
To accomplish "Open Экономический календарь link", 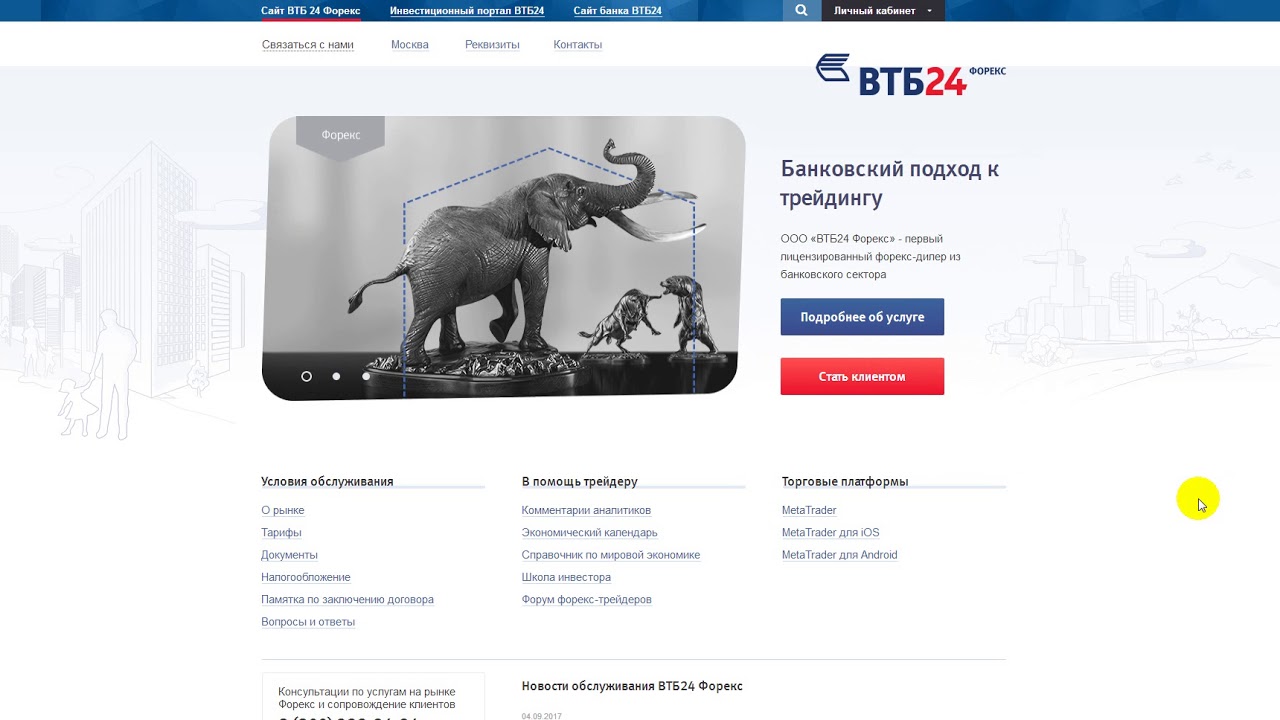I will 590,533.
